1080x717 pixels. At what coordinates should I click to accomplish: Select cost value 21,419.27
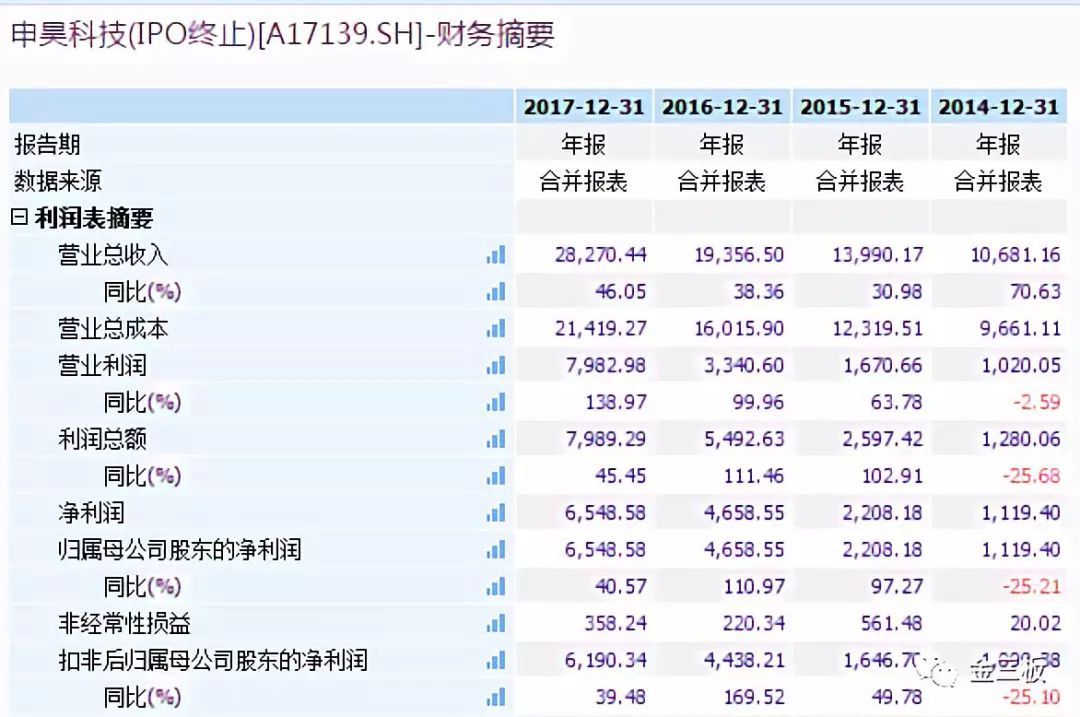(601, 329)
